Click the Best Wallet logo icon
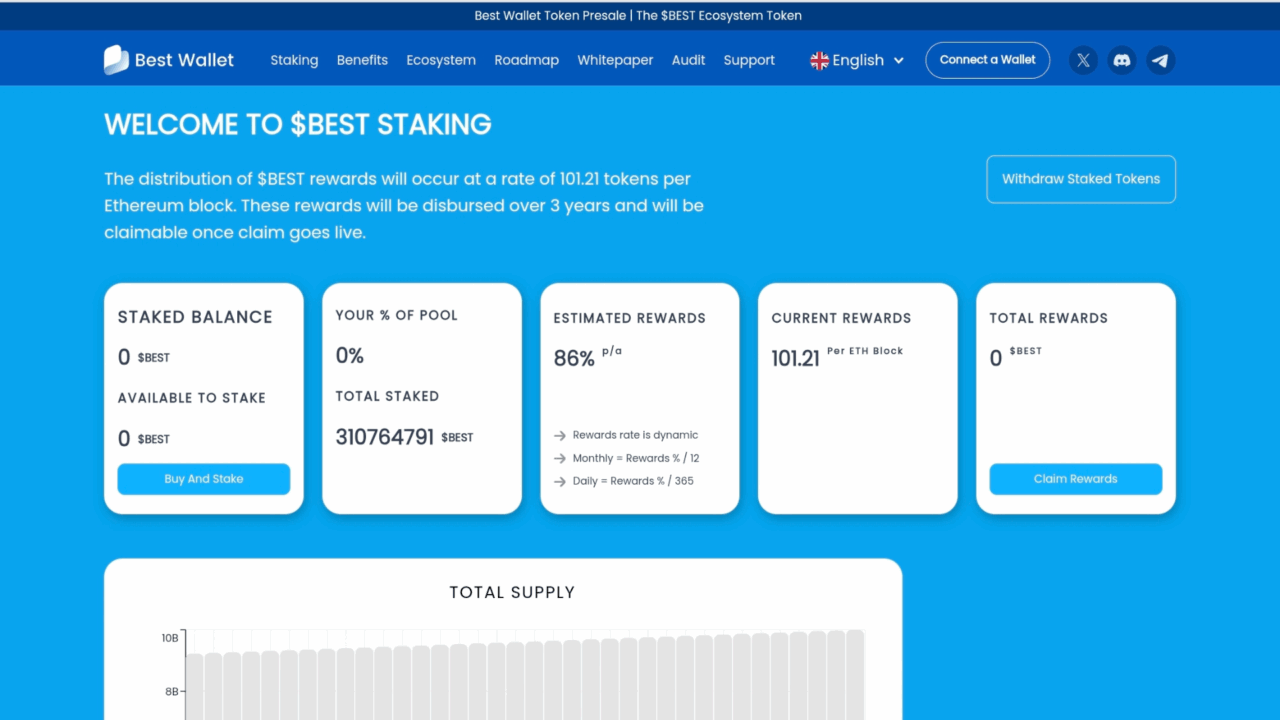The width and height of the screenshot is (1280, 720). (116, 60)
